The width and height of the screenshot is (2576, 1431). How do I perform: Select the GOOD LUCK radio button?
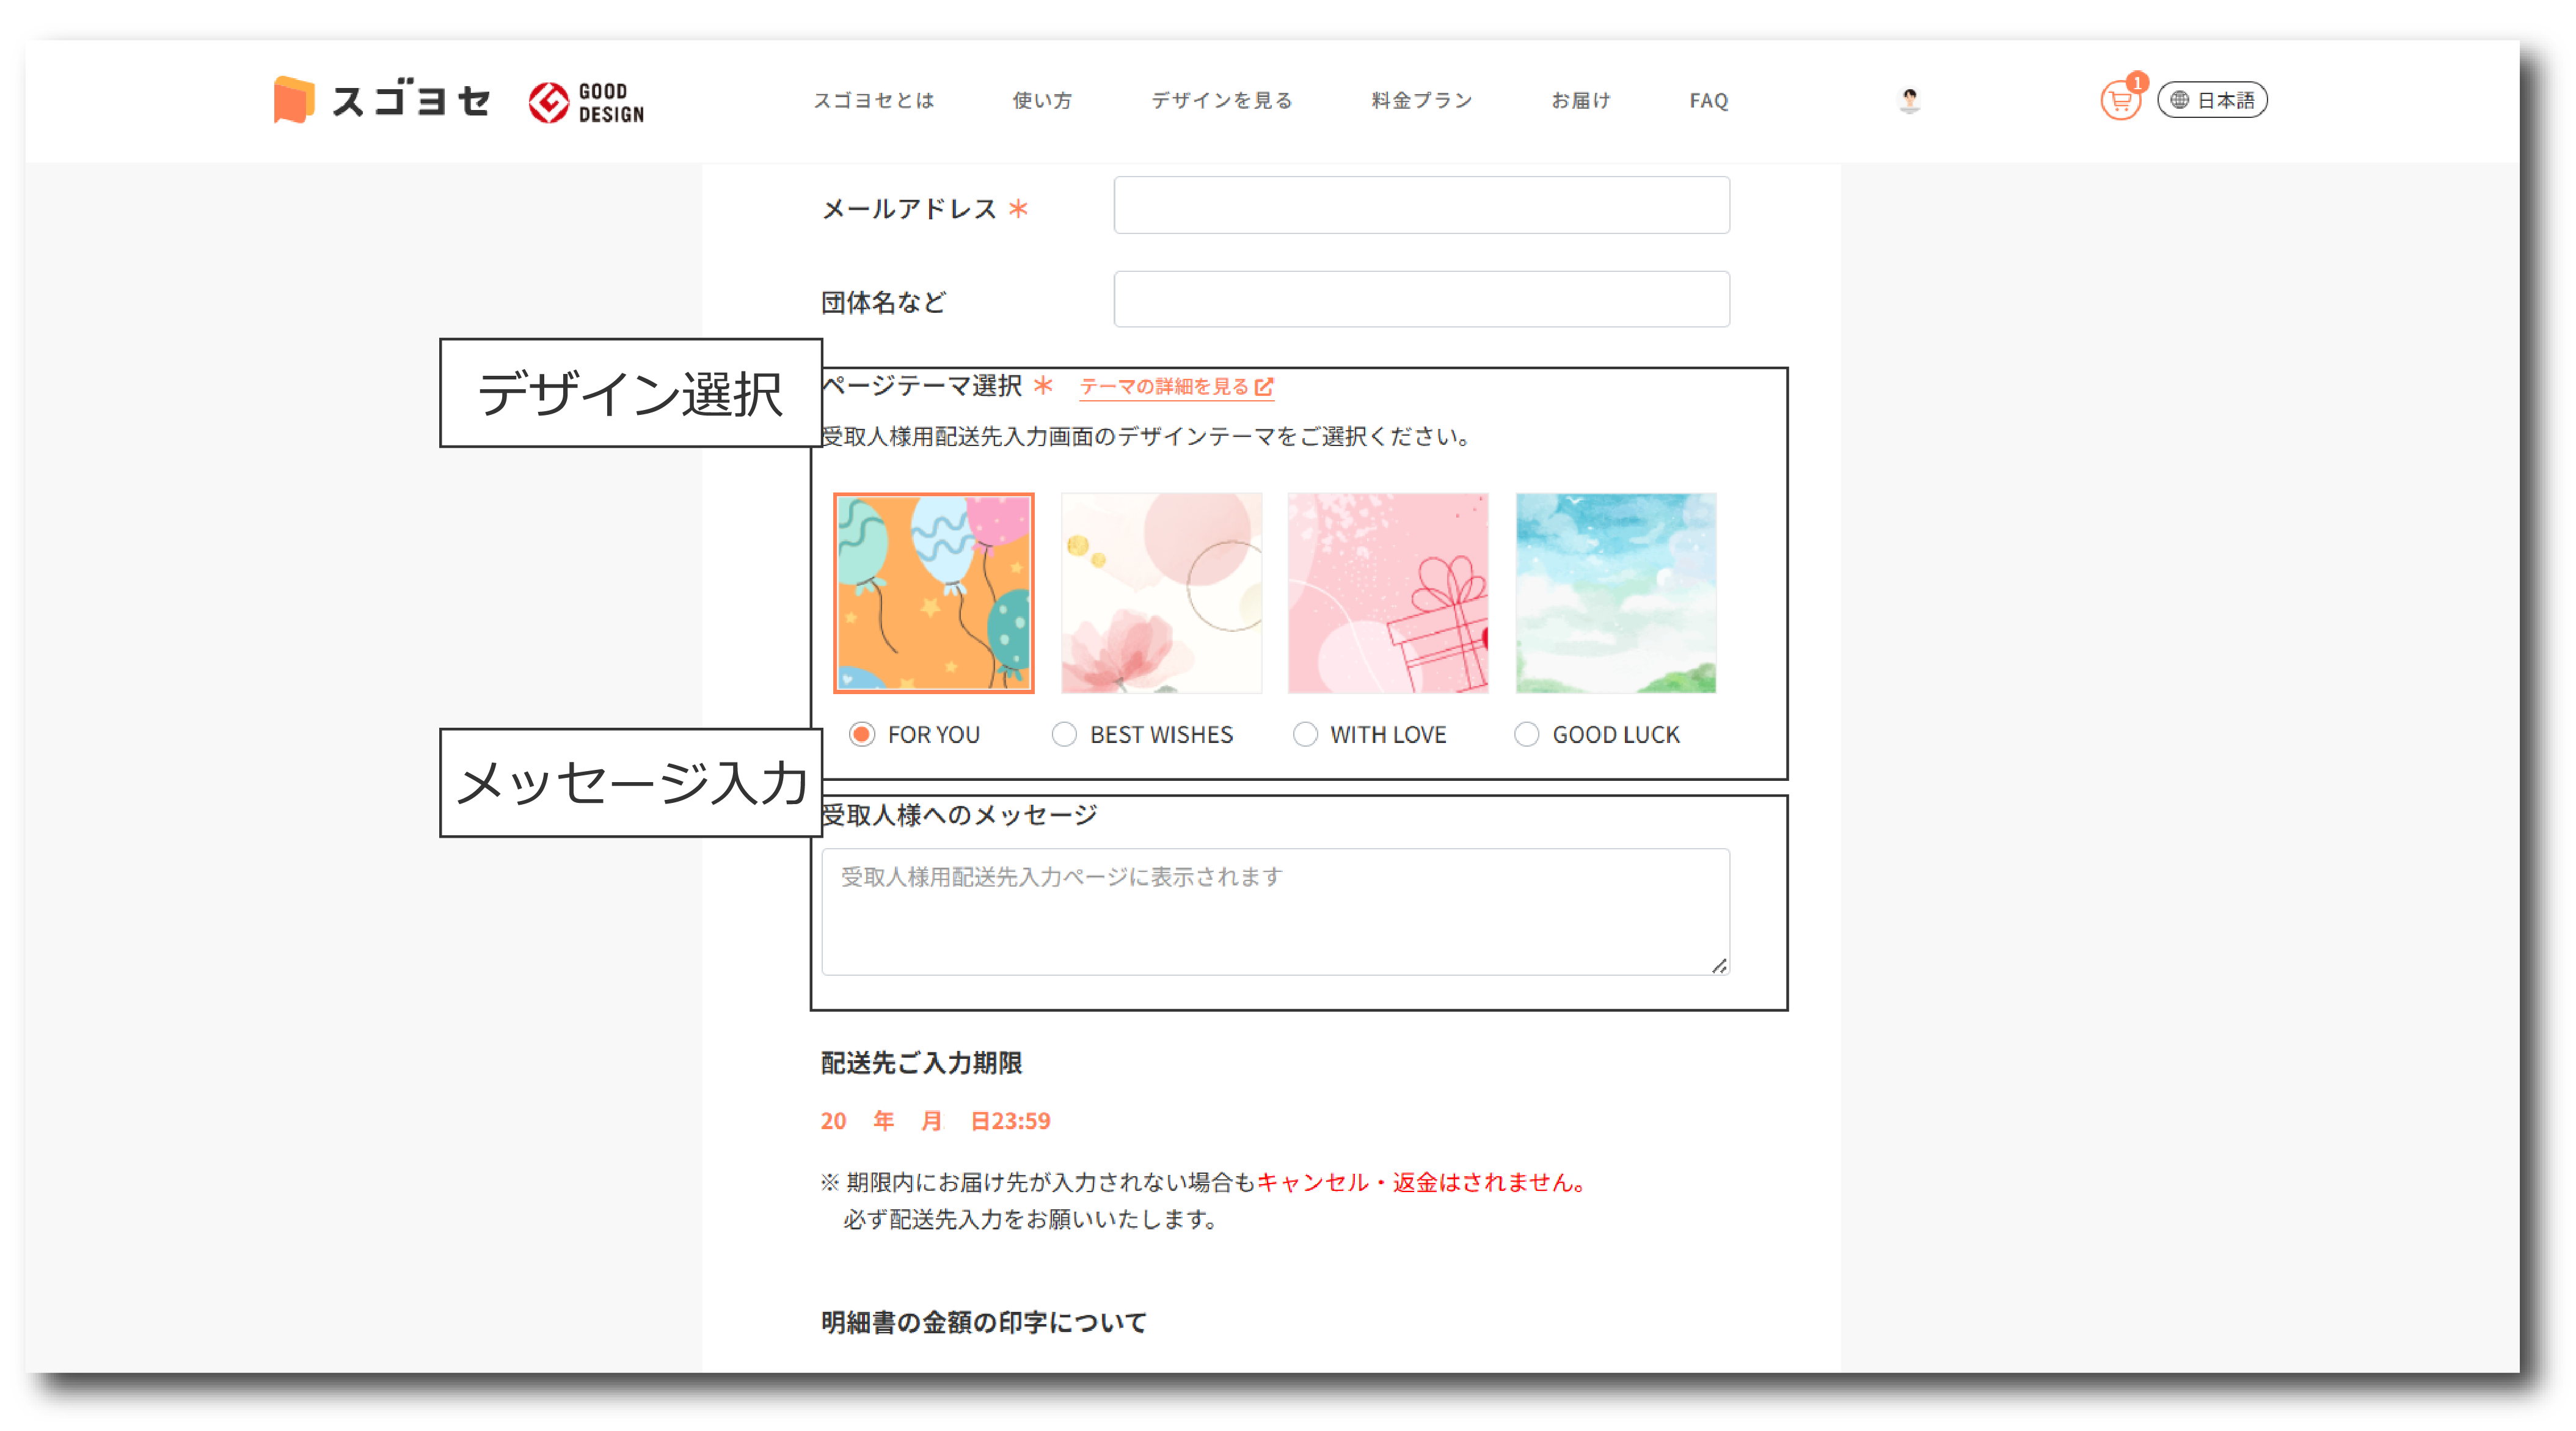click(x=1526, y=735)
